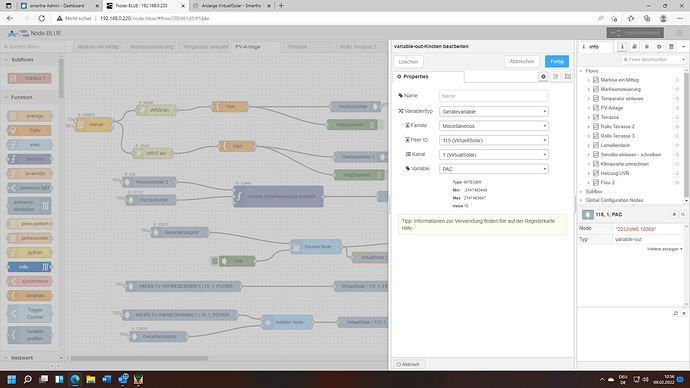Screen dimensions: 690x388
Task: Open help sidebar book icon
Action: click(634, 47)
